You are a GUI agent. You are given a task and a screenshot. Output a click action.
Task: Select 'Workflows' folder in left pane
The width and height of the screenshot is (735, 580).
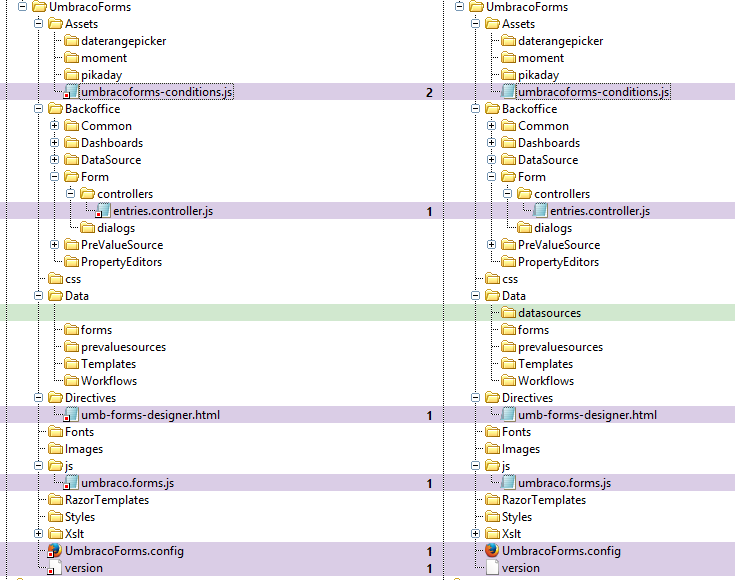click(109, 381)
